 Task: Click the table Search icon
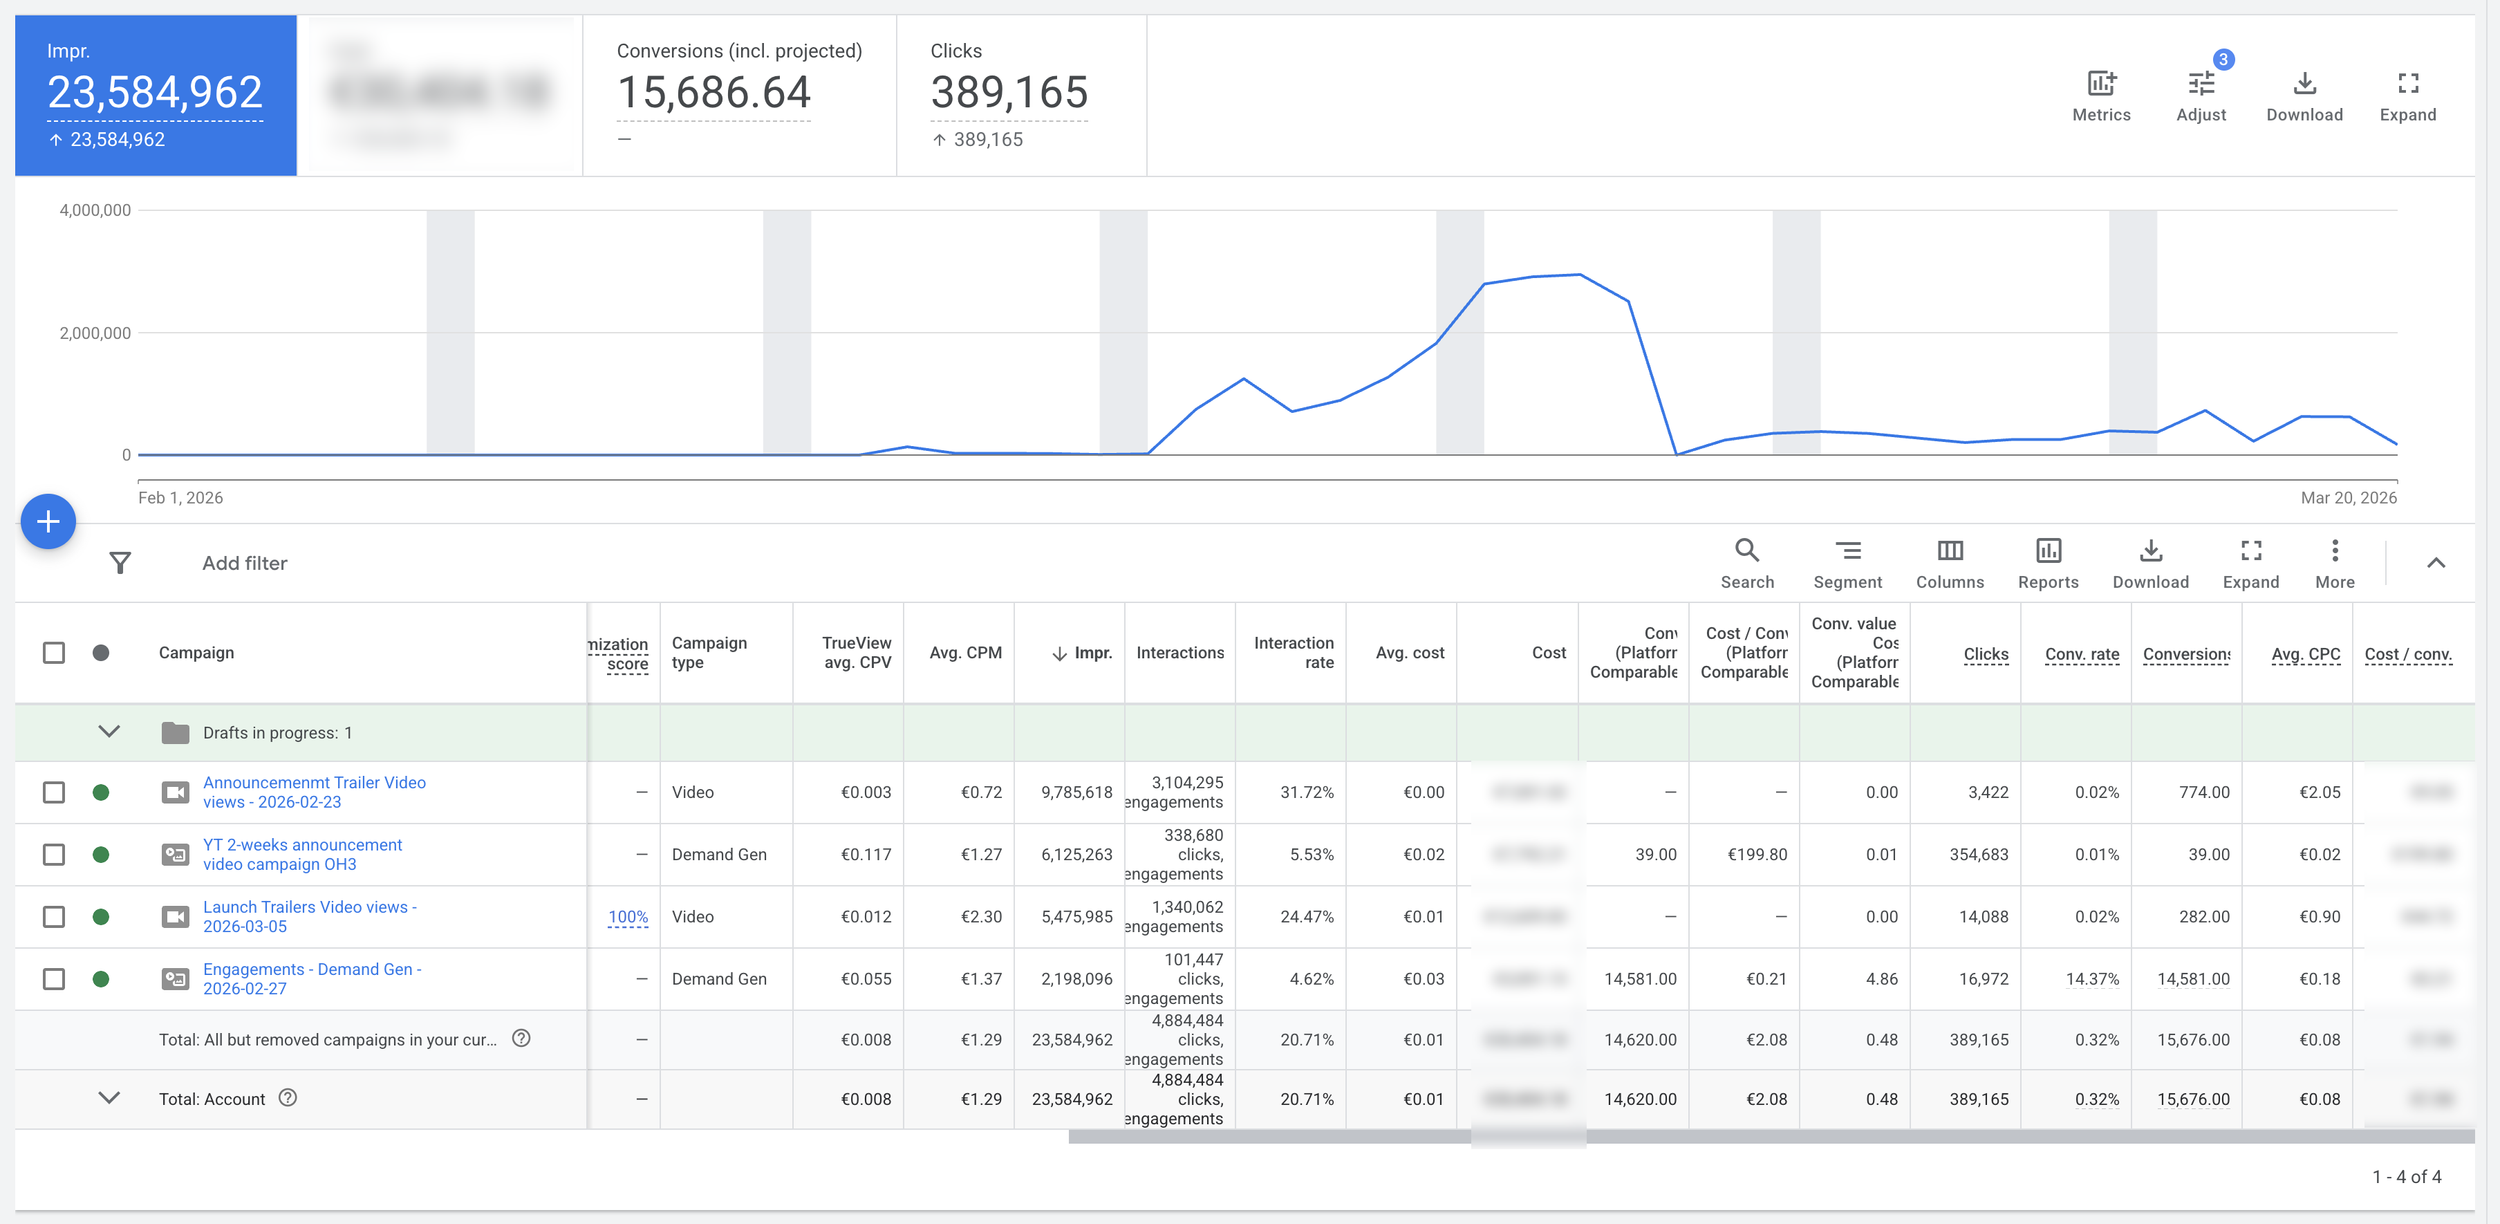pyautogui.click(x=1747, y=551)
